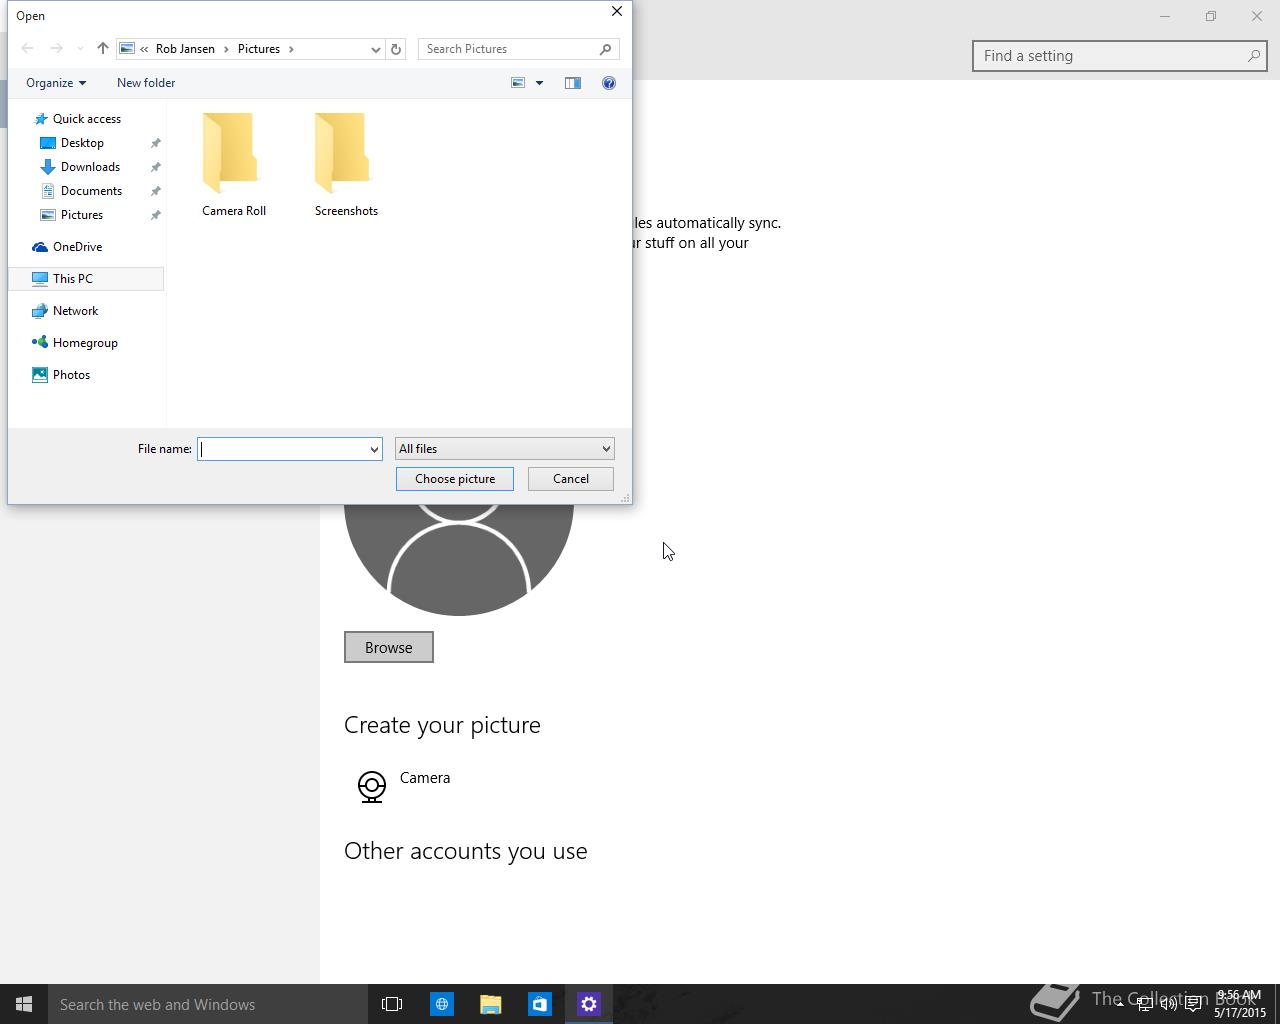Open browser globe icon on taskbar
The height and width of the screenshot is (1024, 1280).
[441, 1004]
